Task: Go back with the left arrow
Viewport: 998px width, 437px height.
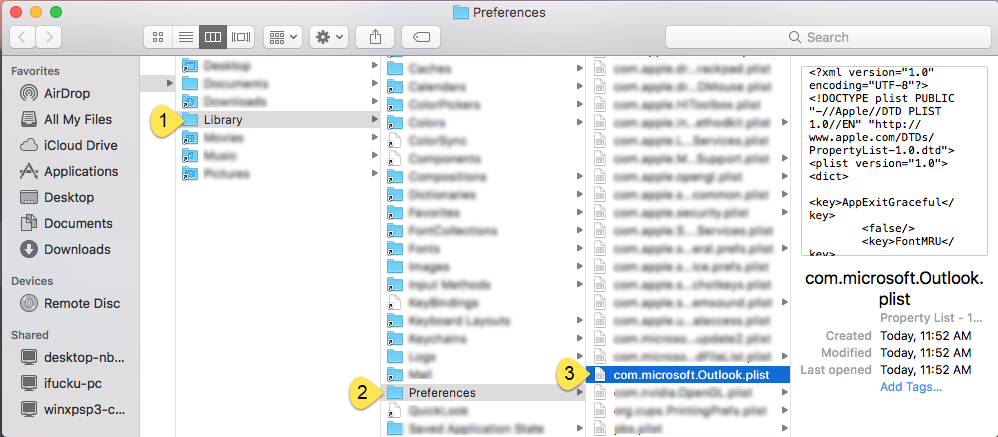Action: 22,38
